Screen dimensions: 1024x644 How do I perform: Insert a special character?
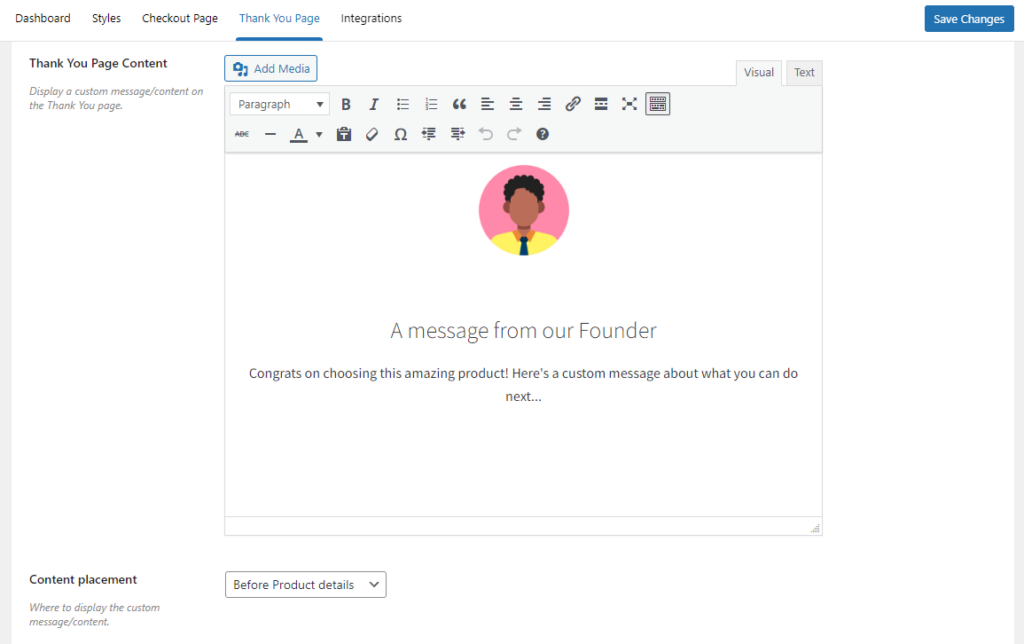400,133
